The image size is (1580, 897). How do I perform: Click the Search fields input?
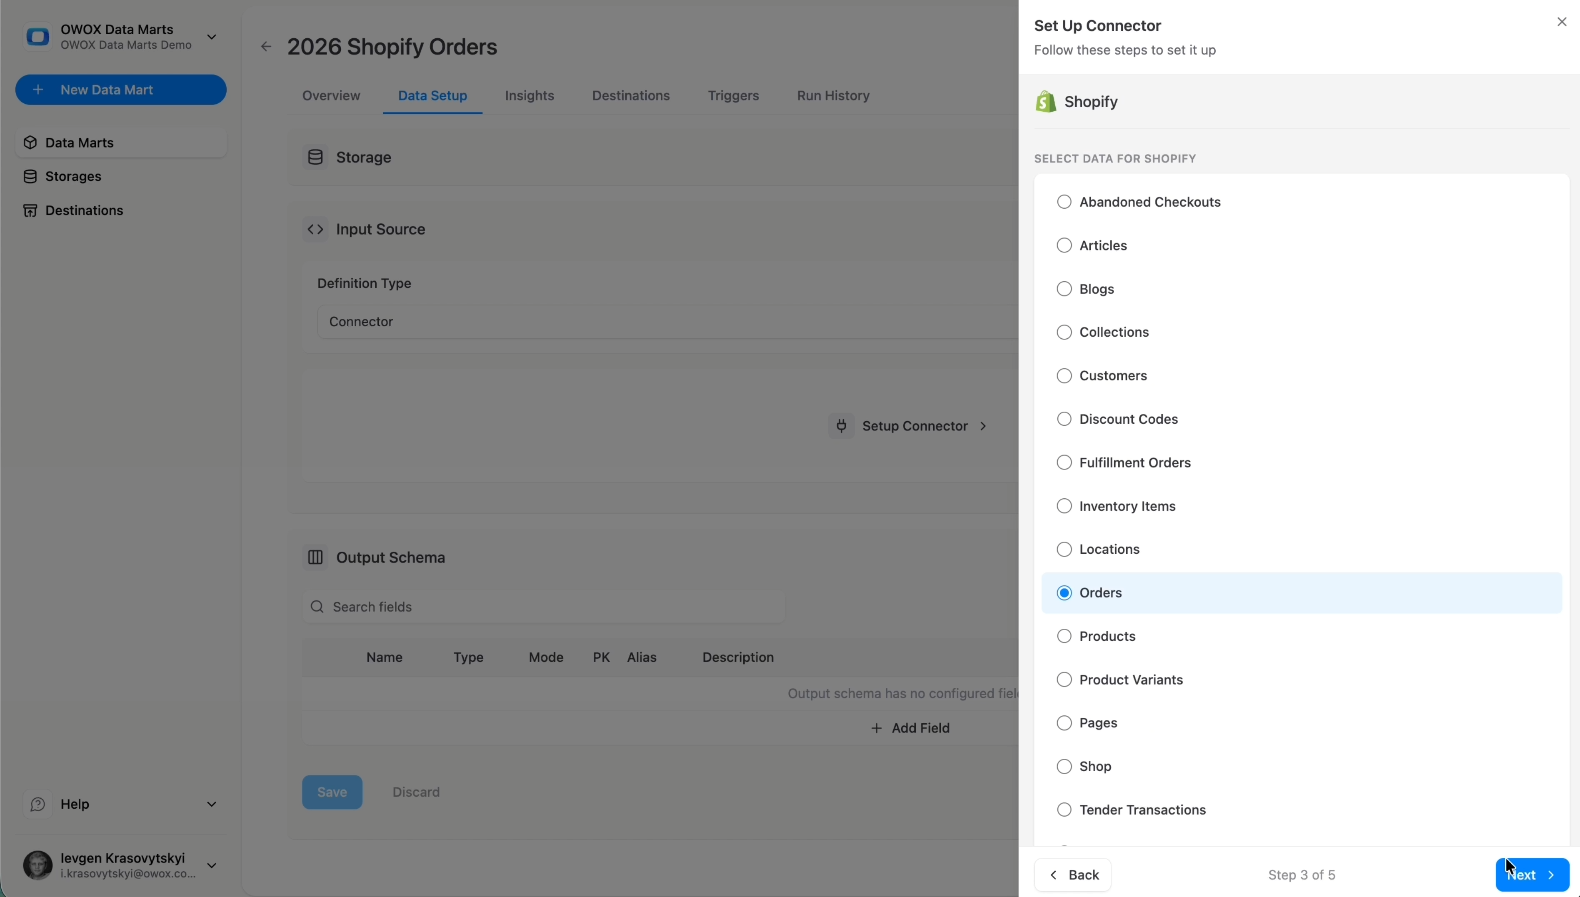tap(544, 607)
